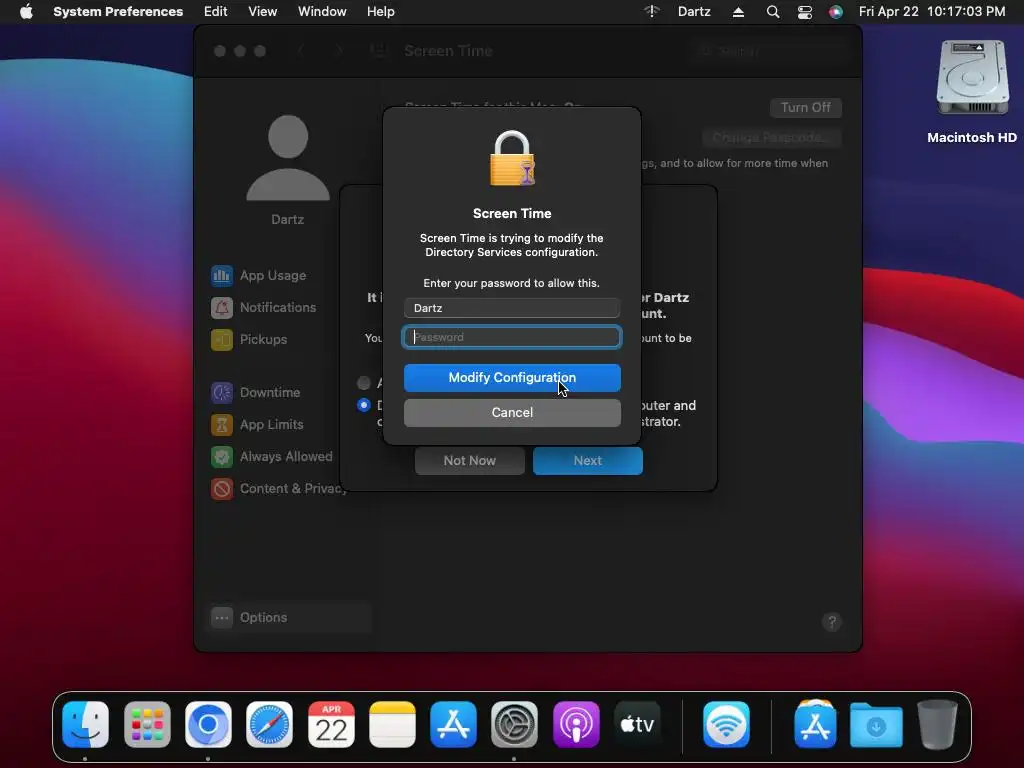Viewport: 1024px width, 768px height.
Task: Open the Help menu
Action: 381,11
